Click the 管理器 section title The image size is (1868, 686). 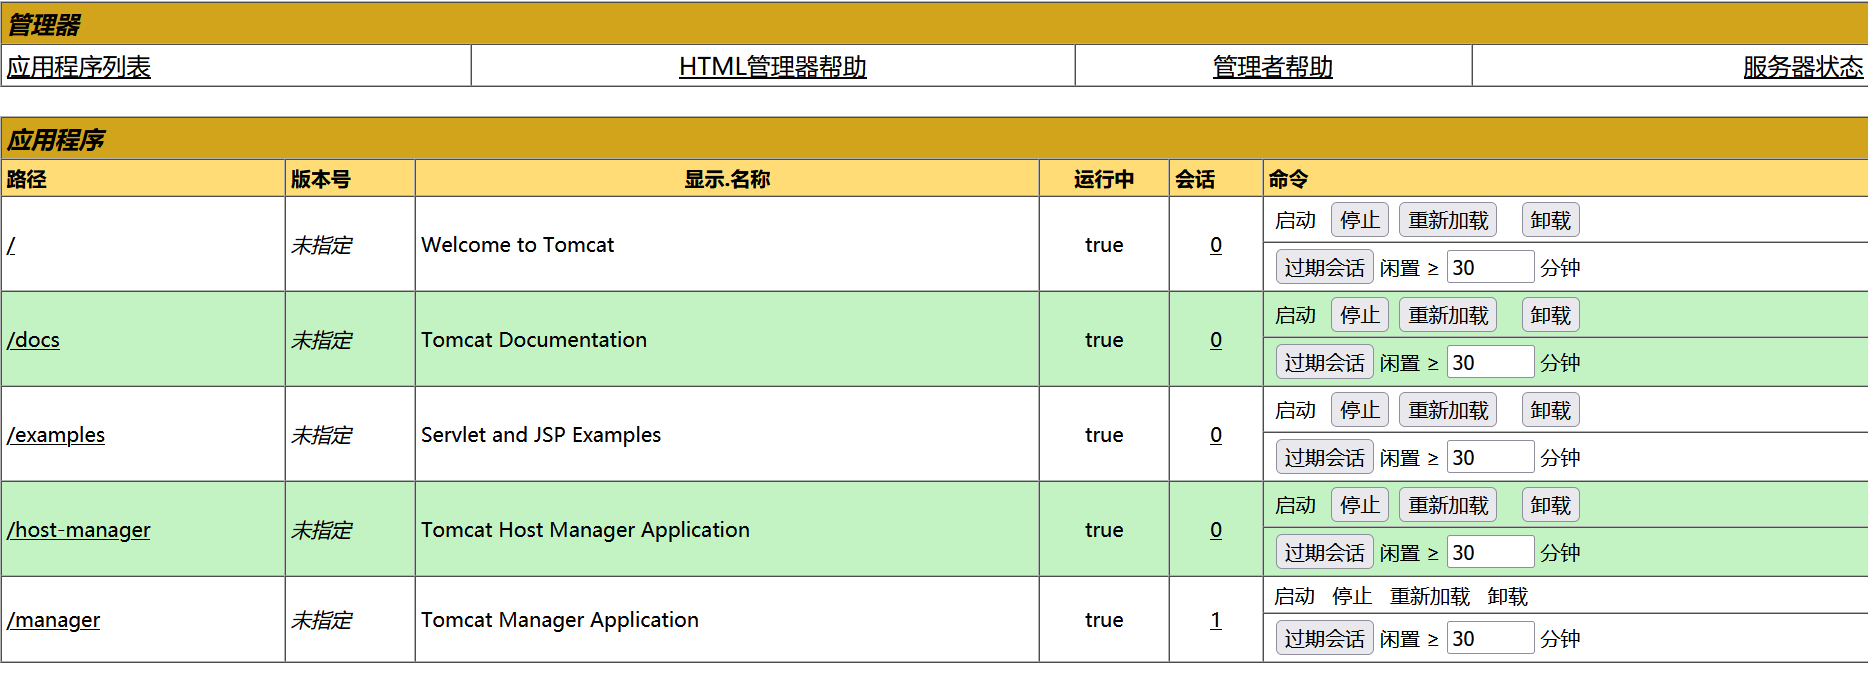[x=44, y=24]
